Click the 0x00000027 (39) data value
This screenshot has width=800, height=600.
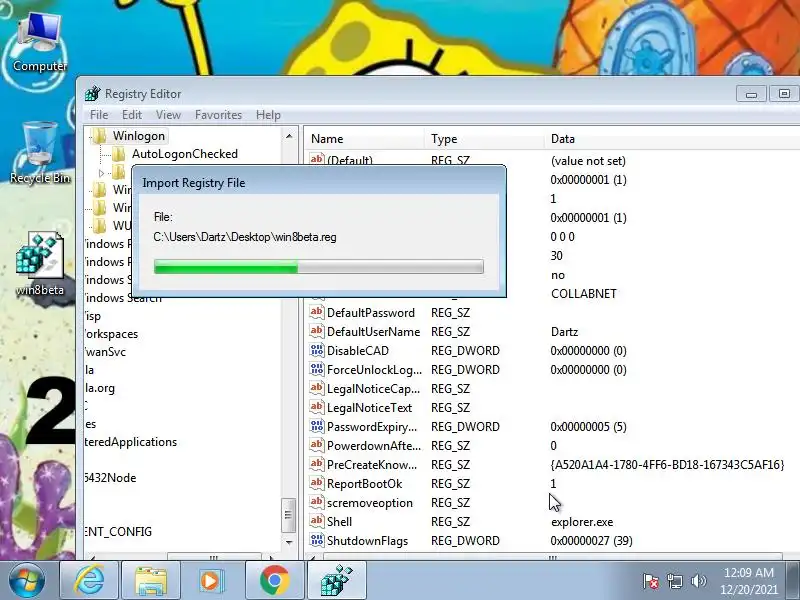coord(591,540)
